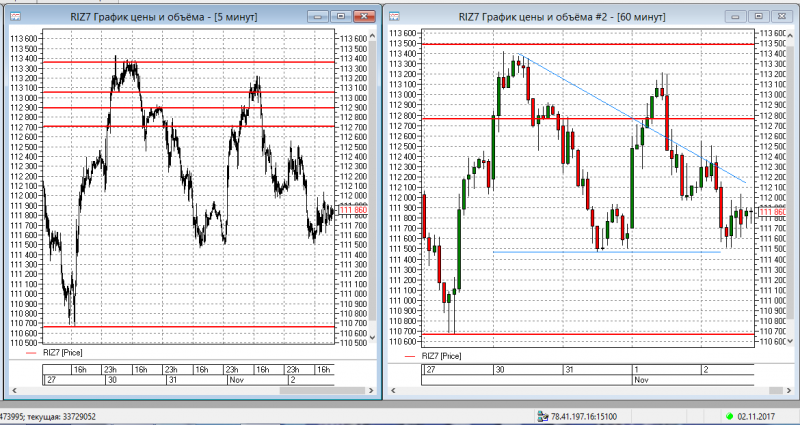800x425 pixels.
Task: Click the date 02.11.2017 in the status bar
Action: 756,417
